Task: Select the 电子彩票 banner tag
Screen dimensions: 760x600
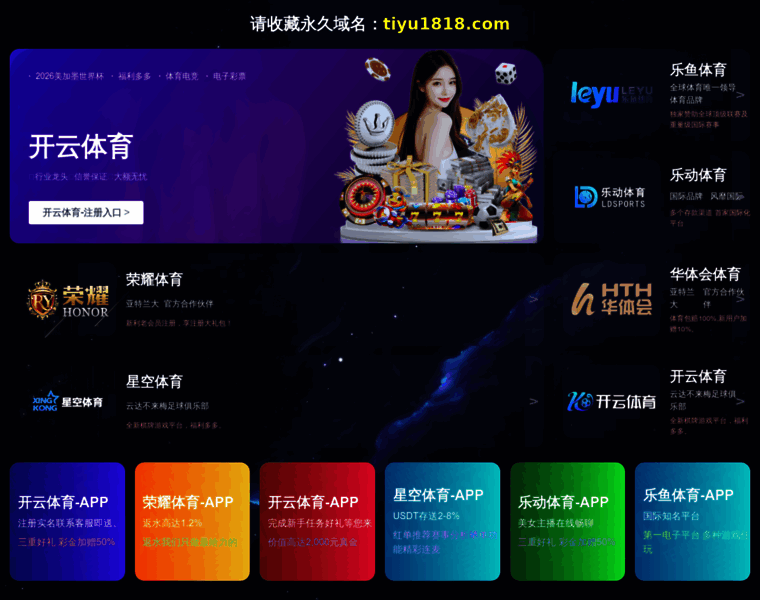Action: (229, 76)
